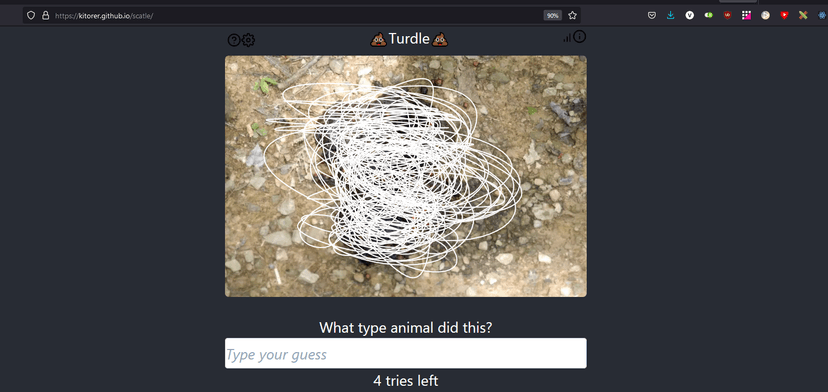828x392 pixels.
Task: Open the red YouTube-style extension icon
Action: coord(784,15)
